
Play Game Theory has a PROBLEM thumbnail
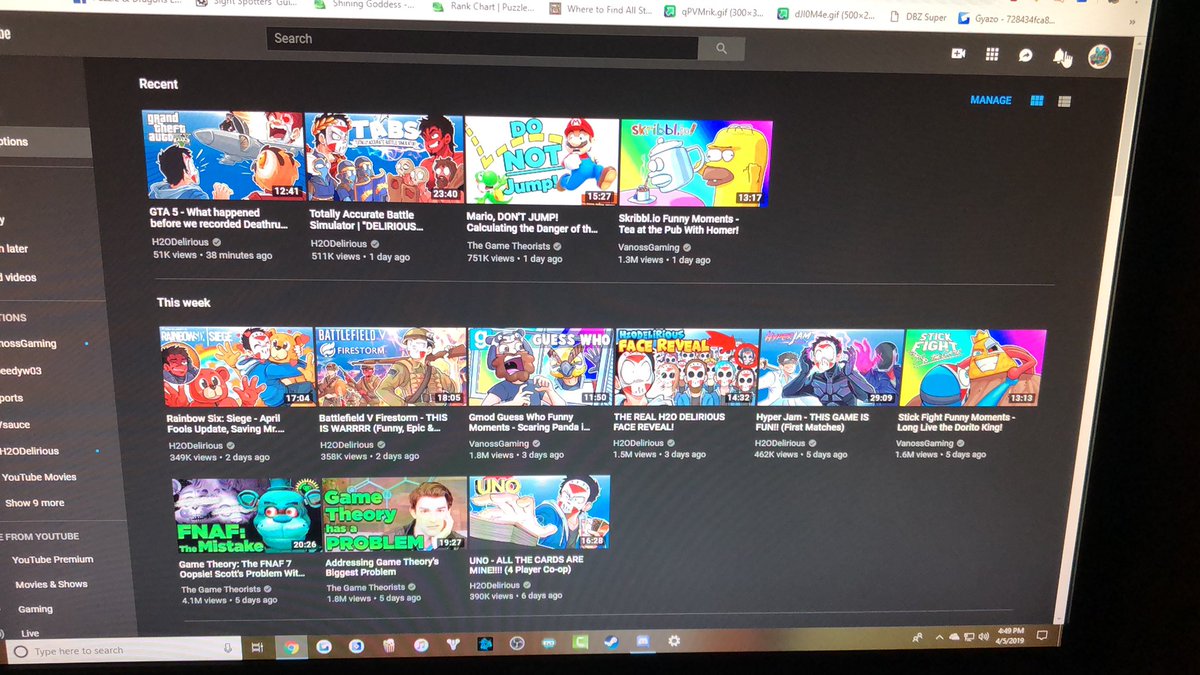click(394, 514)
